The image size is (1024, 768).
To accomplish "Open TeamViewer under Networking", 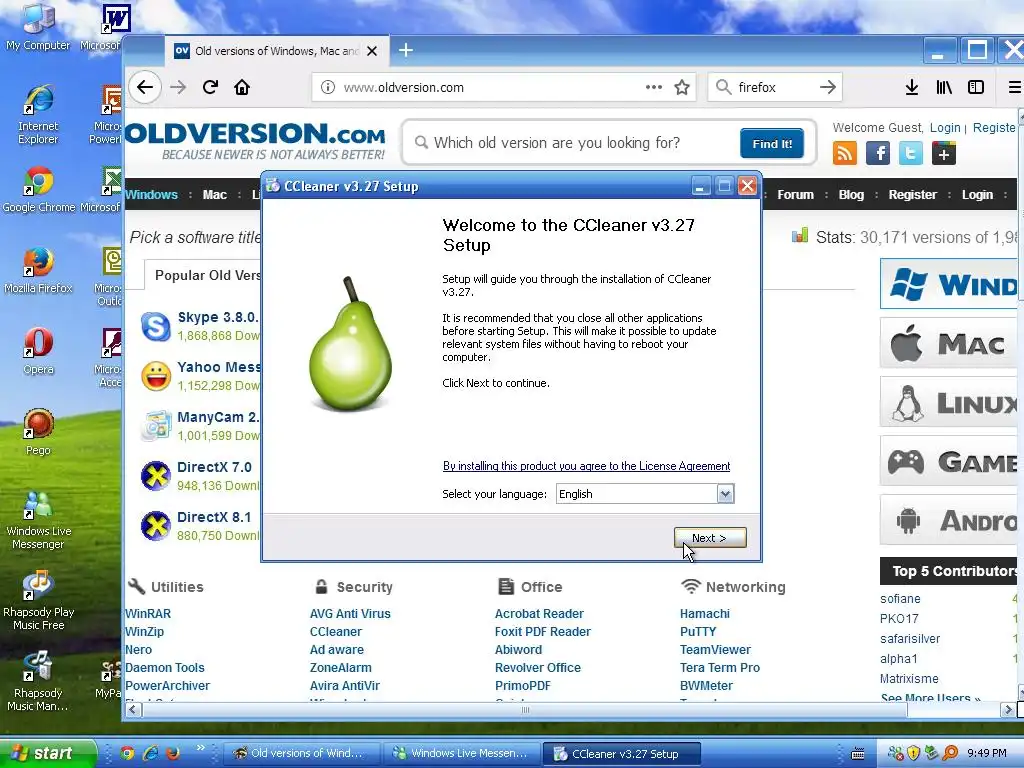I will (715, 650).
